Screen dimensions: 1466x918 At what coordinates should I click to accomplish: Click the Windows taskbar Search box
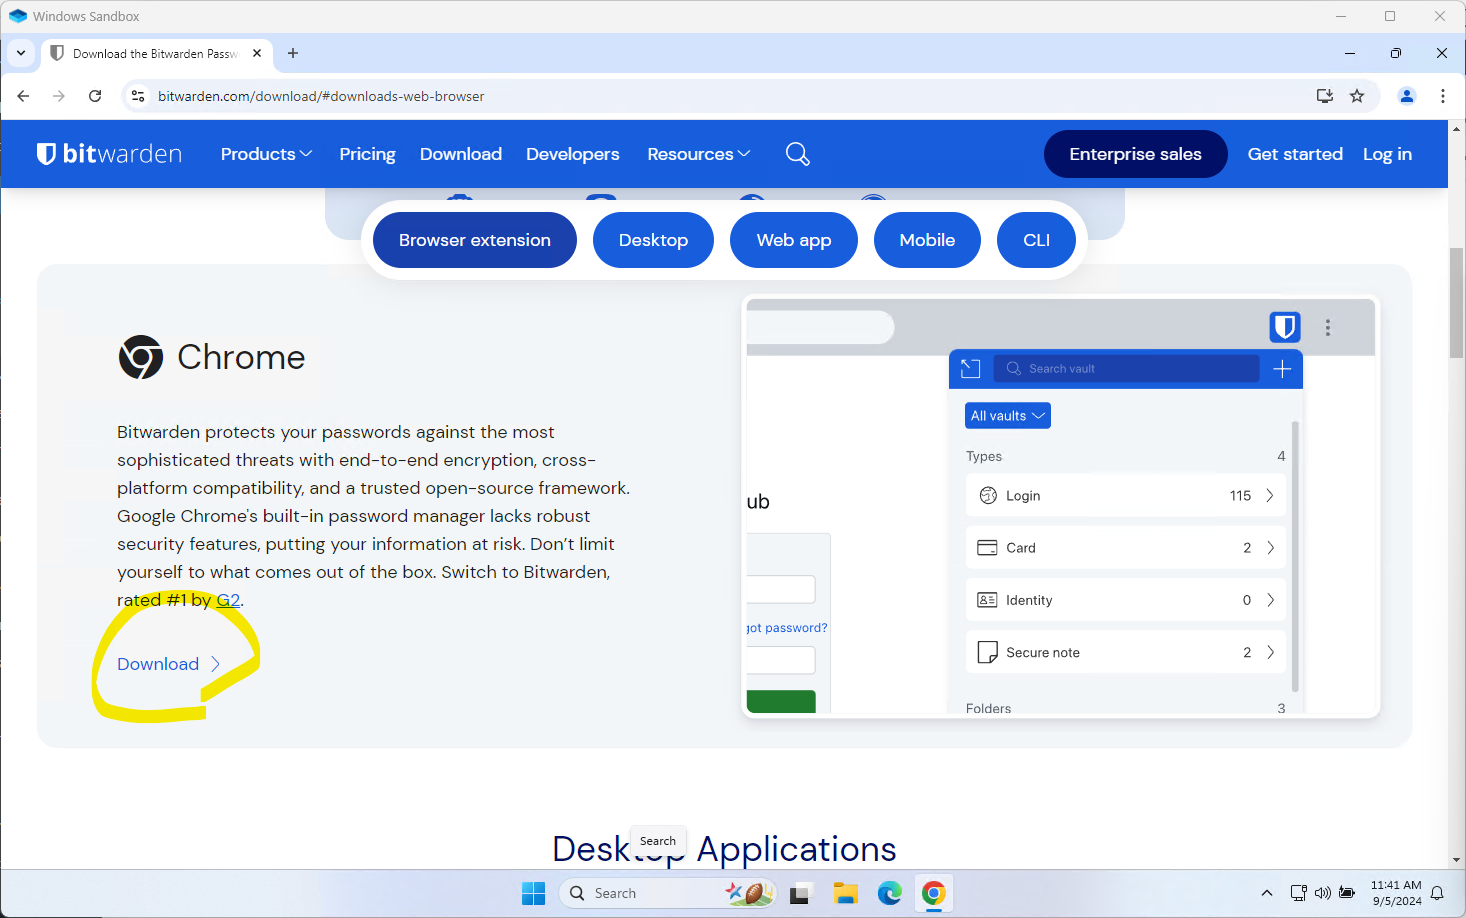coord(667,893)
